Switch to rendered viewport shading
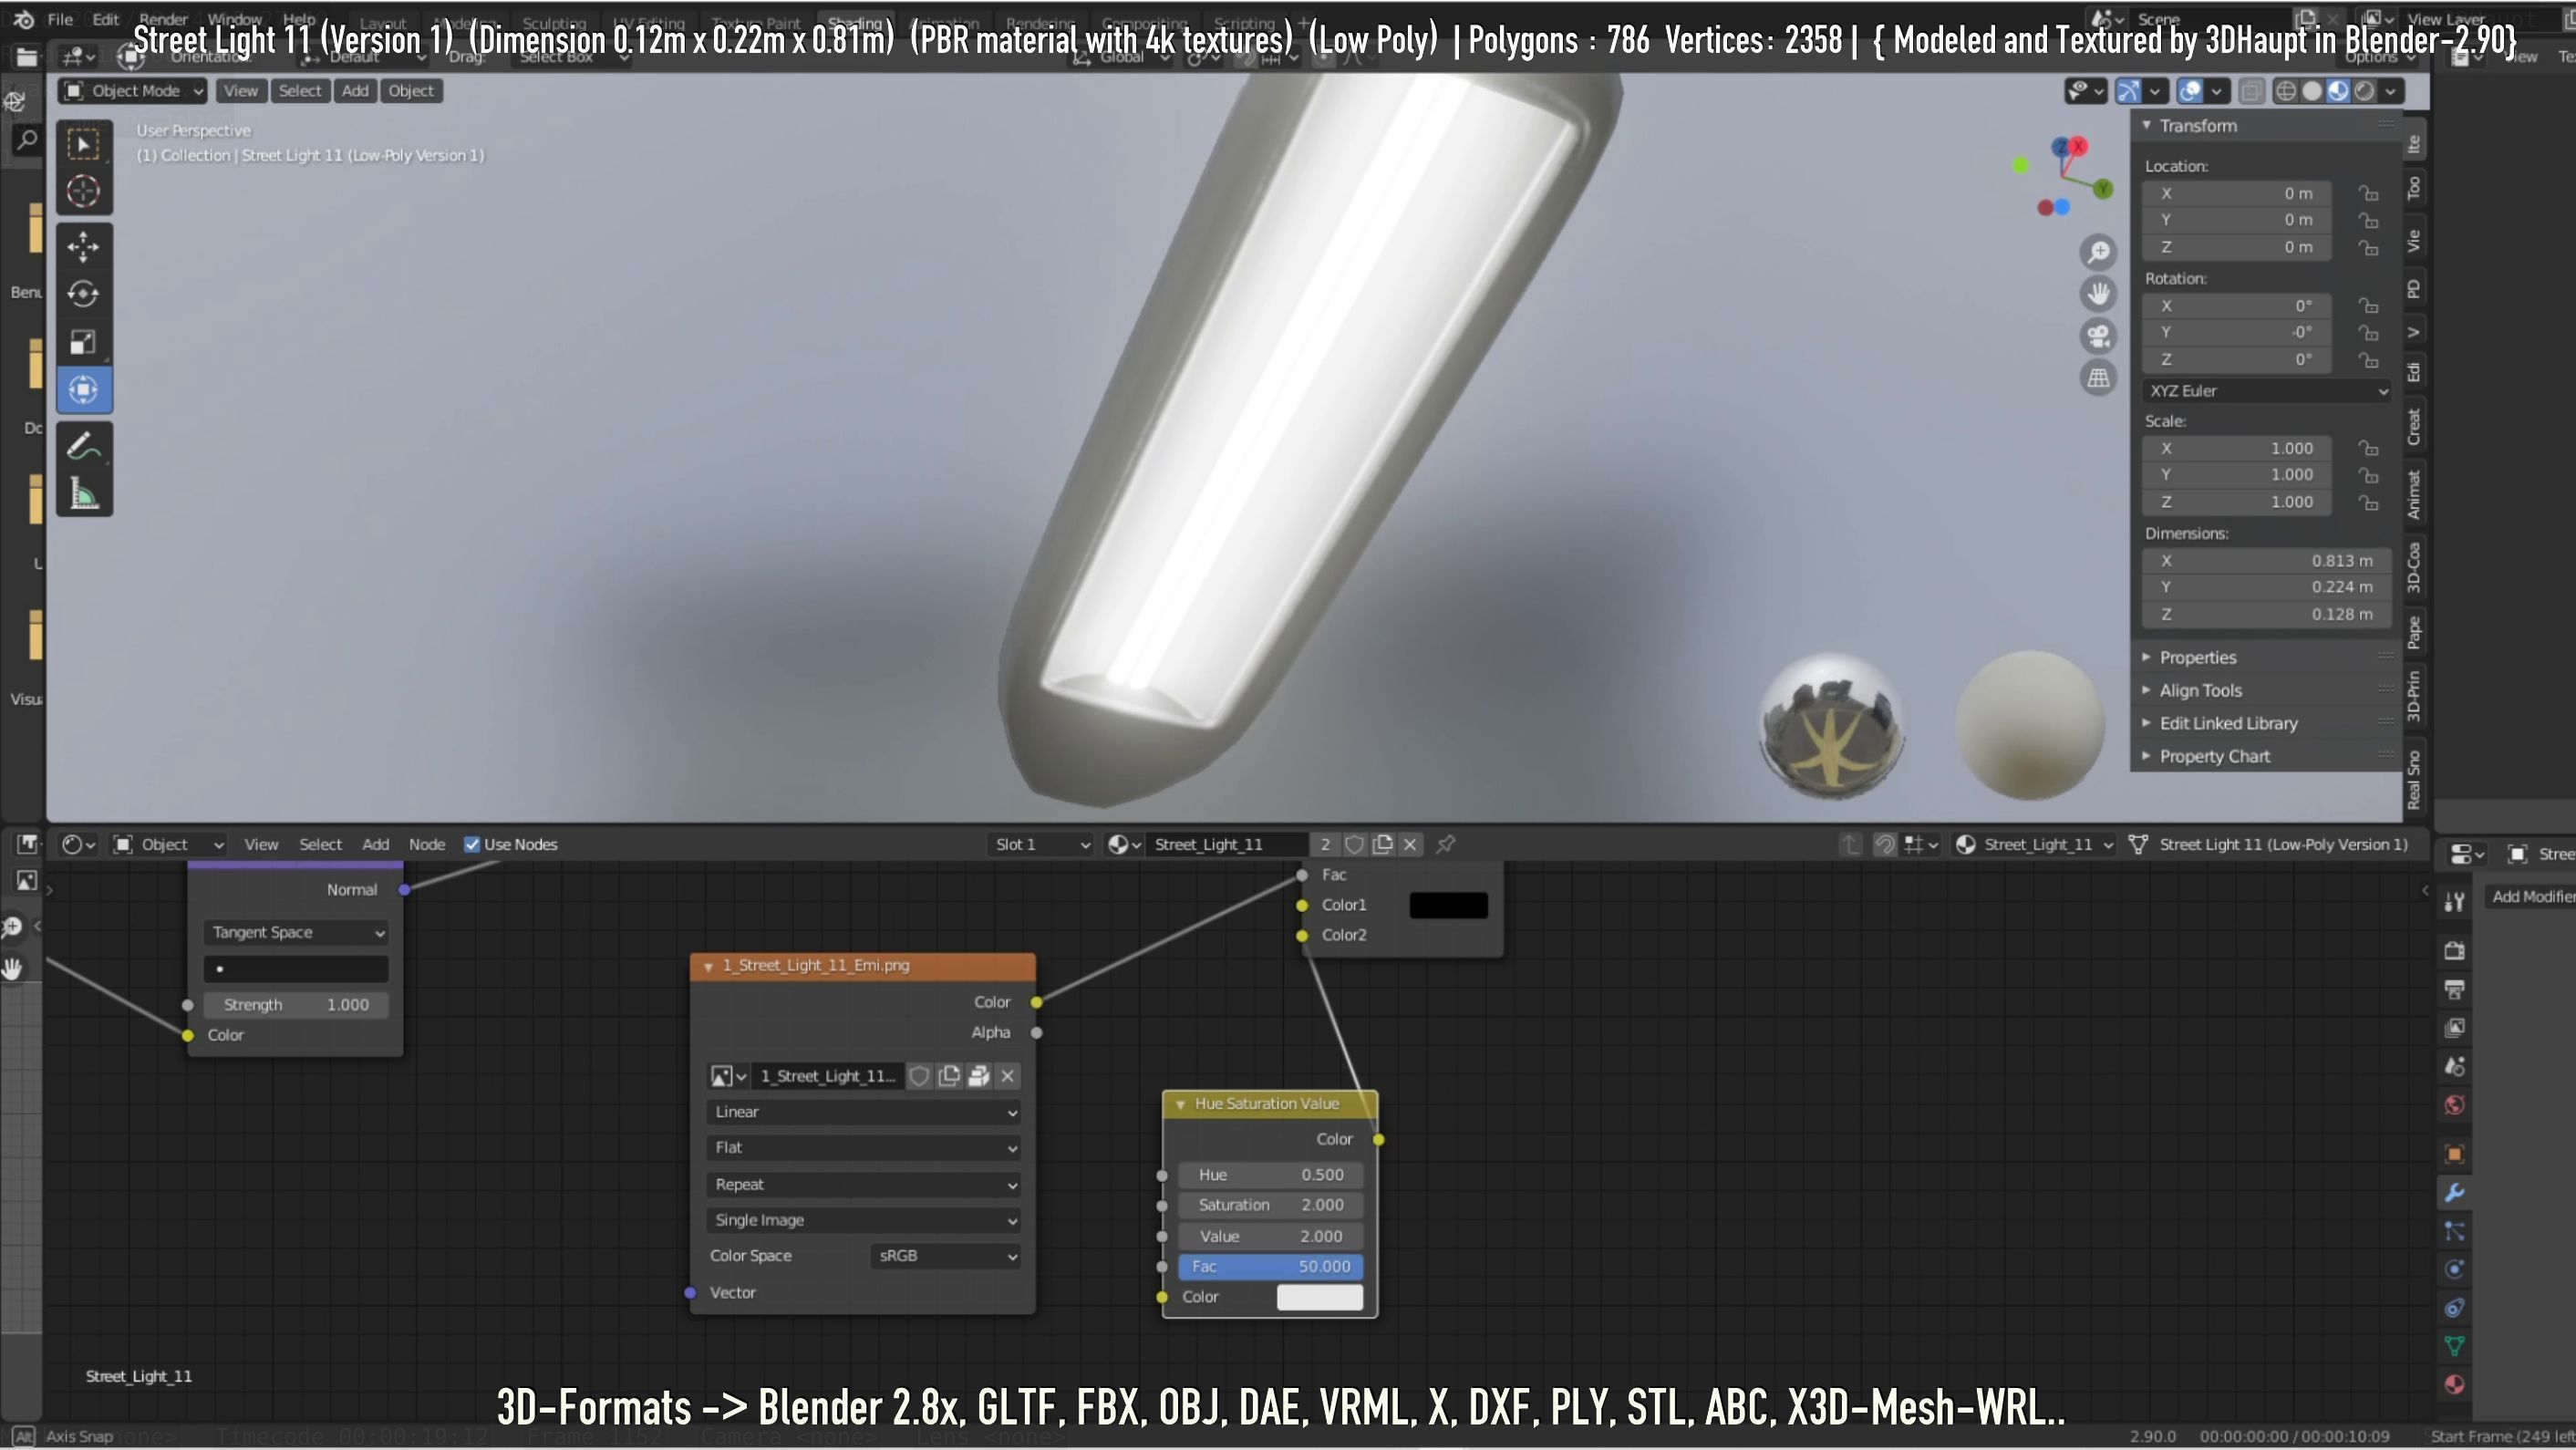Screen dimensions: 2576x1450 click(2364, 91)
